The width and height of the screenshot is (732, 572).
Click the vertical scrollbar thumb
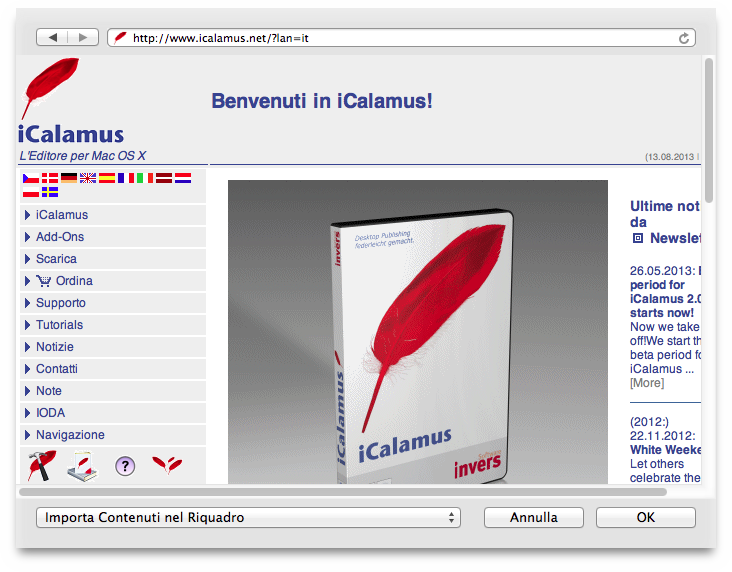[709, 130]
